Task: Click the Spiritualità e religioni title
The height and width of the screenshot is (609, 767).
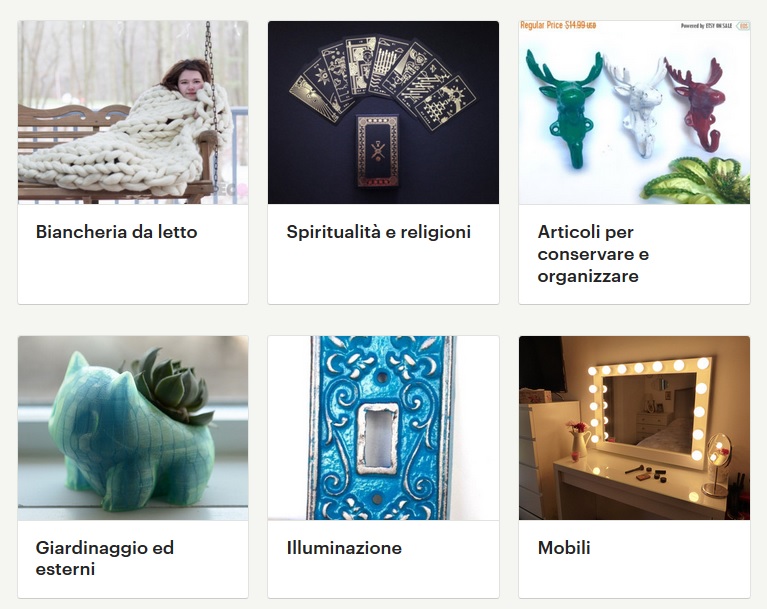Action: tap(379, 232)
